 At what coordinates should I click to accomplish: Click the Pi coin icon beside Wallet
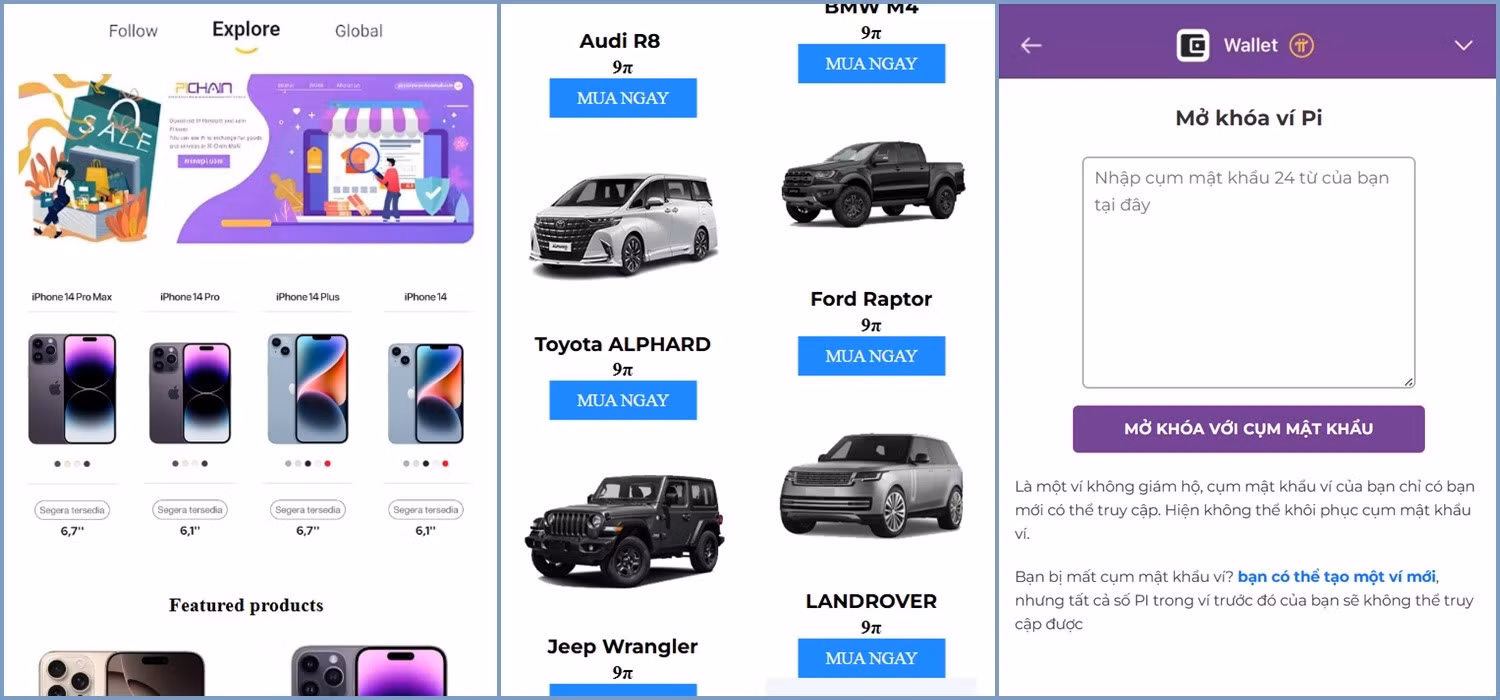coord(1301,45)
